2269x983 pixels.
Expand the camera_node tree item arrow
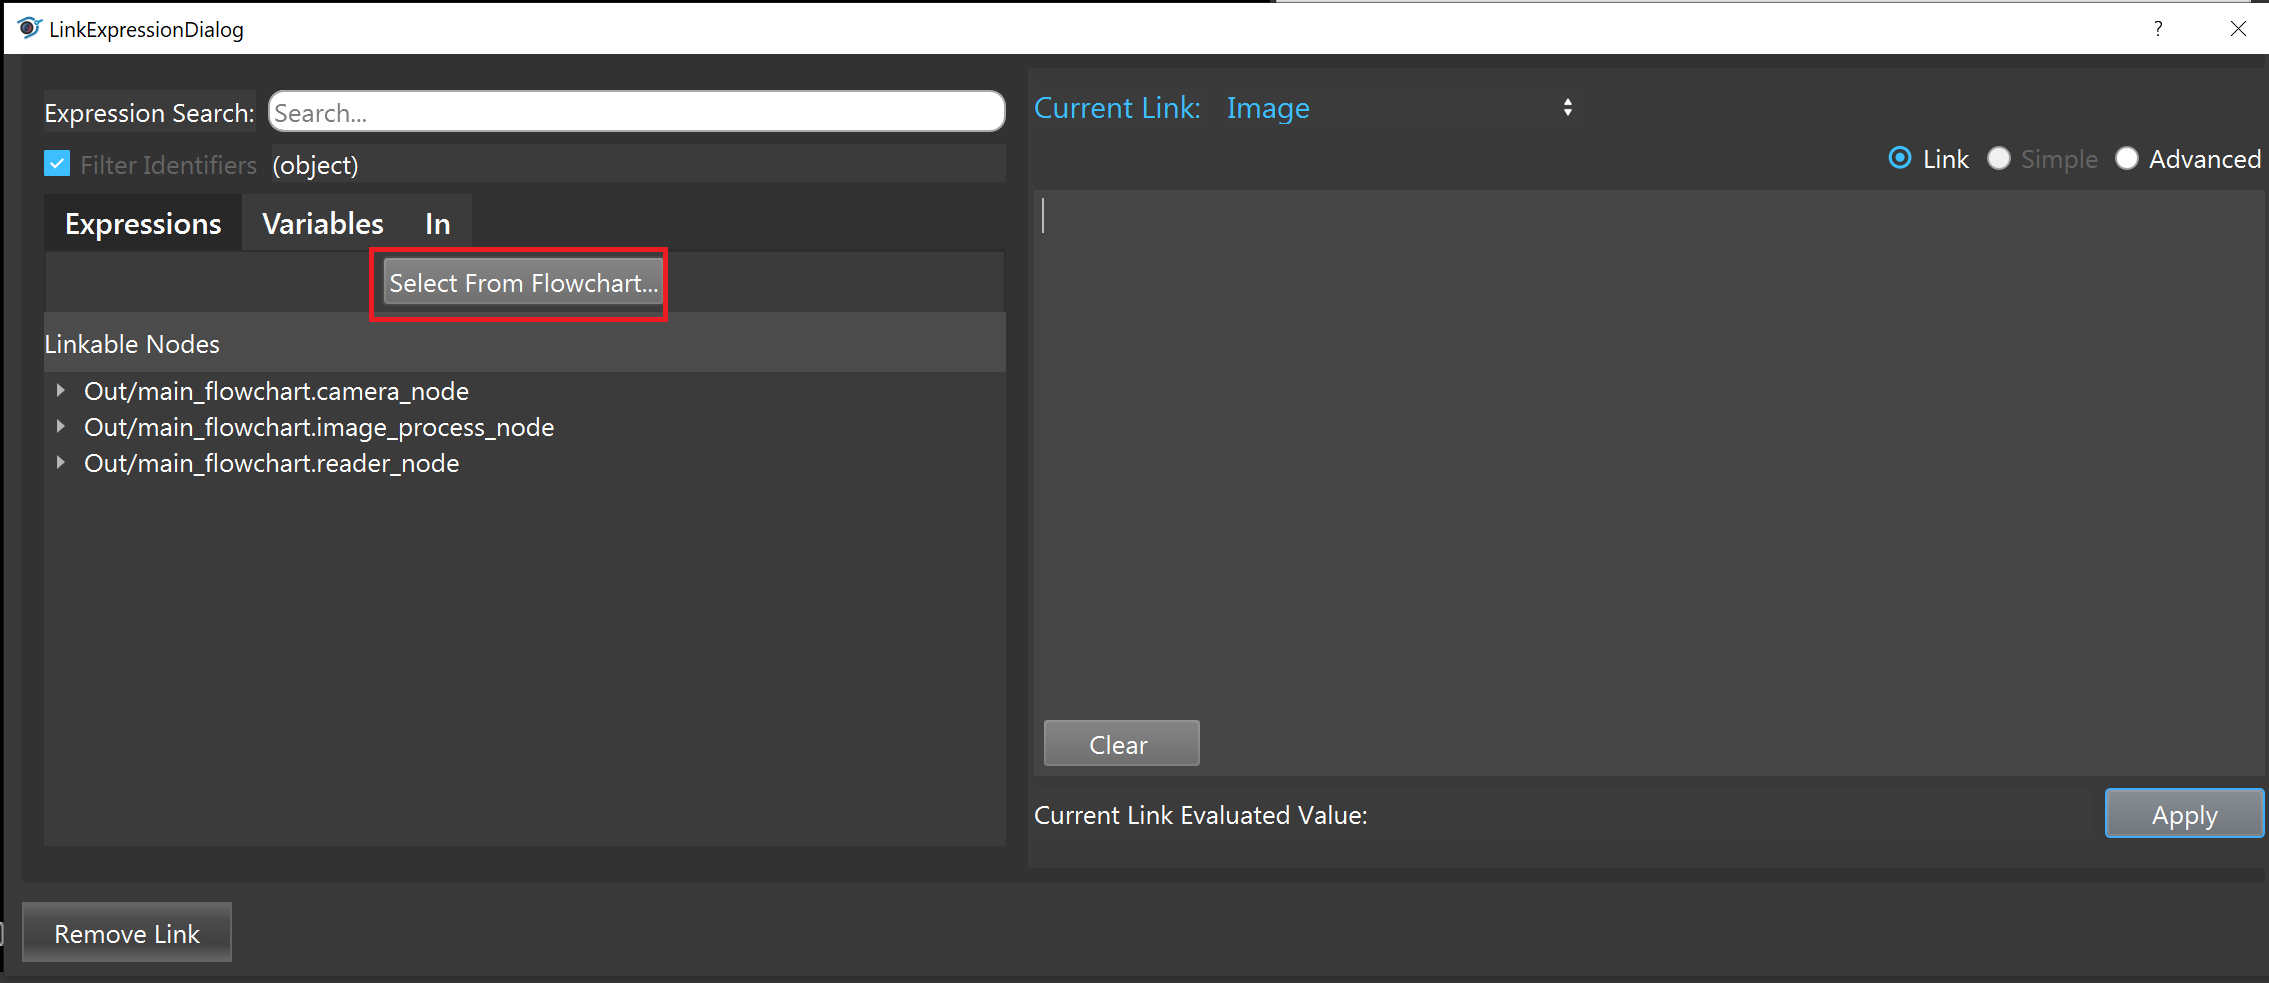pyautogui.click(x=61, y=391)
